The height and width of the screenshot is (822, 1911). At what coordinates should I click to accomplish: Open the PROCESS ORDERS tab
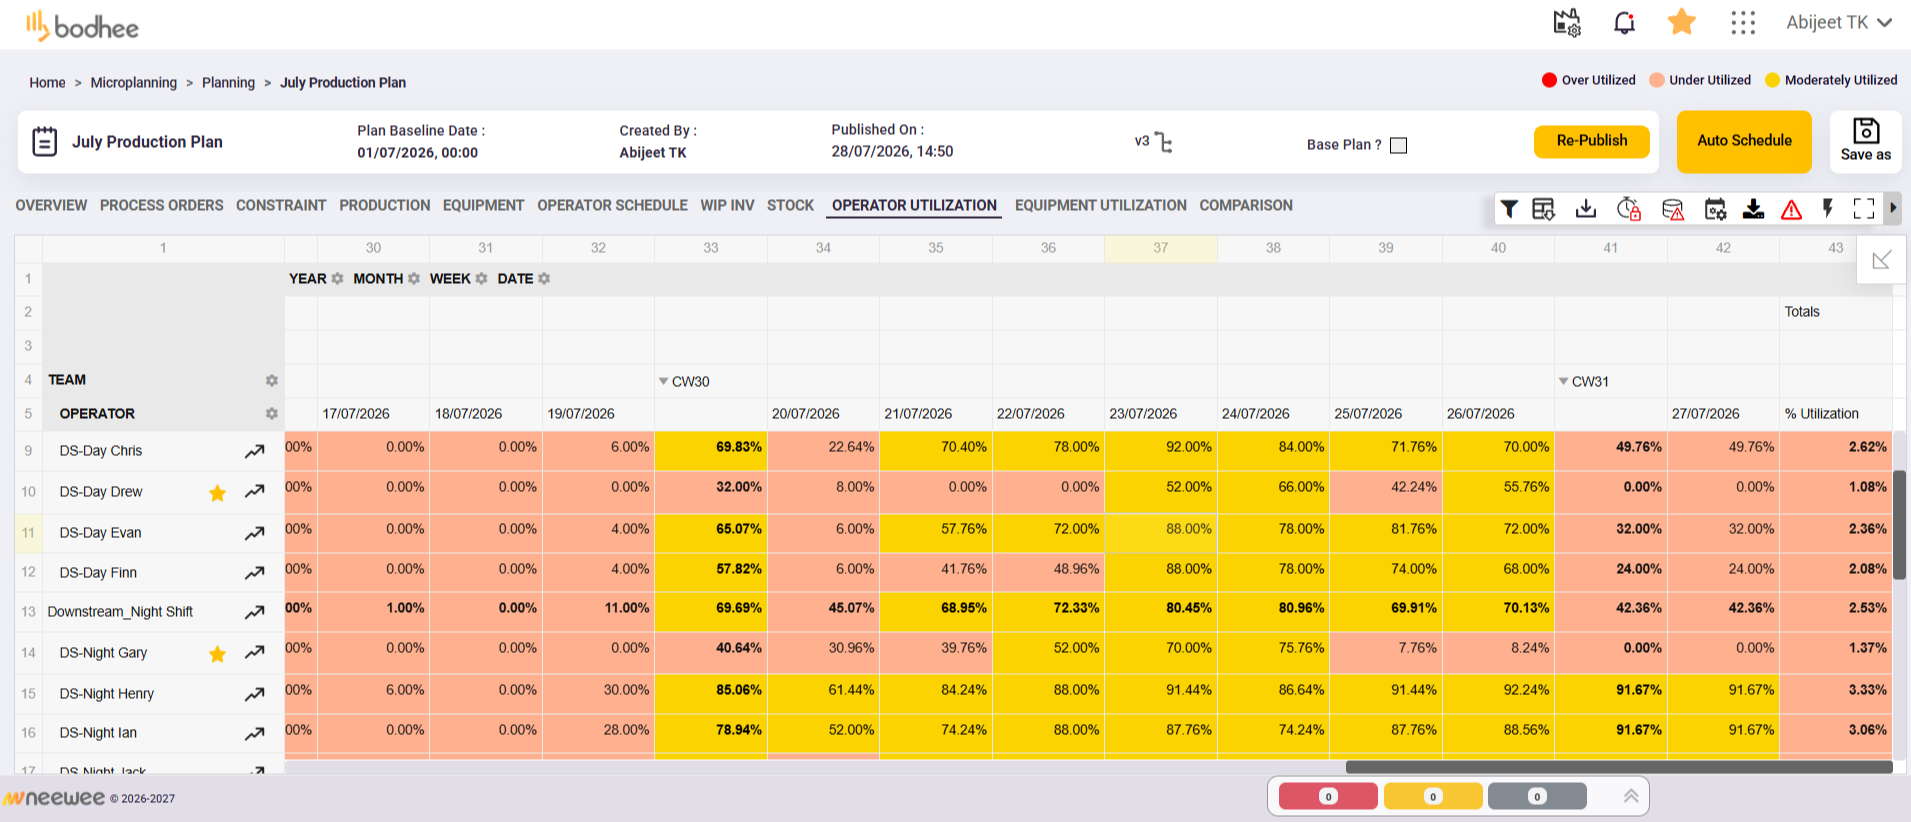pos(162,205)
